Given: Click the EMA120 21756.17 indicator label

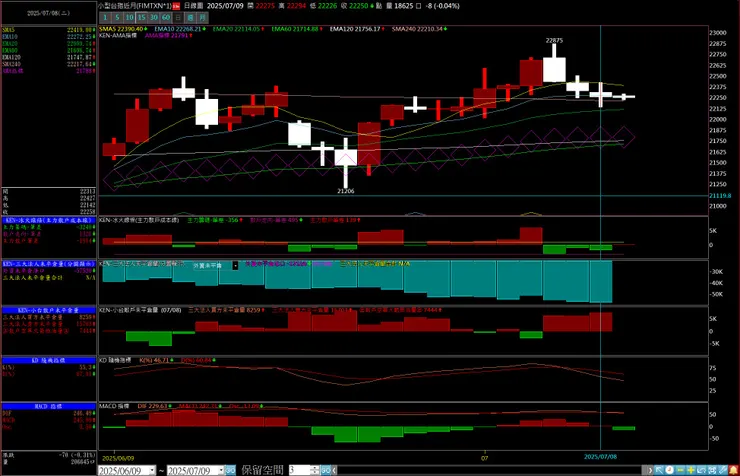Looking at the screenshot, I should (357, 29).
